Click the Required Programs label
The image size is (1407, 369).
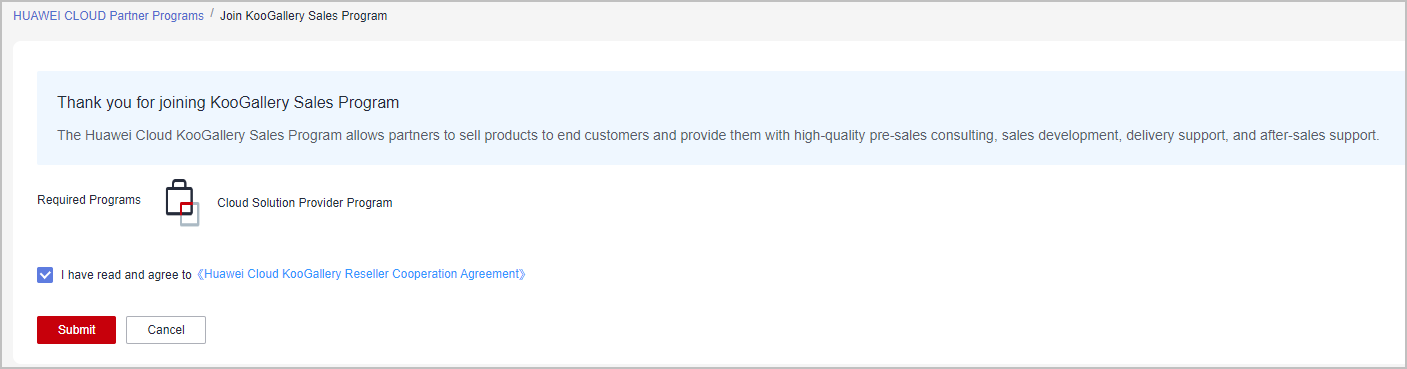[89, 200]
